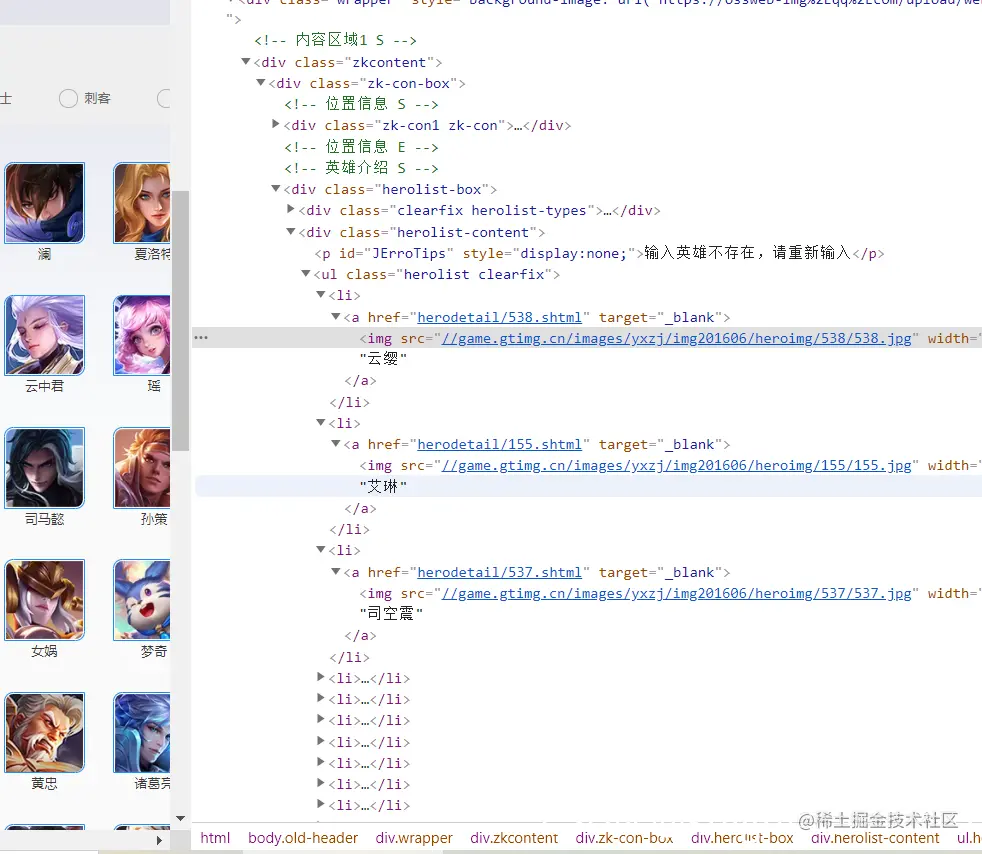Viewport: 982px width, 854px height.
Task: Follow the herodetail/538.shtml link
Action: [x=499, y=317]
